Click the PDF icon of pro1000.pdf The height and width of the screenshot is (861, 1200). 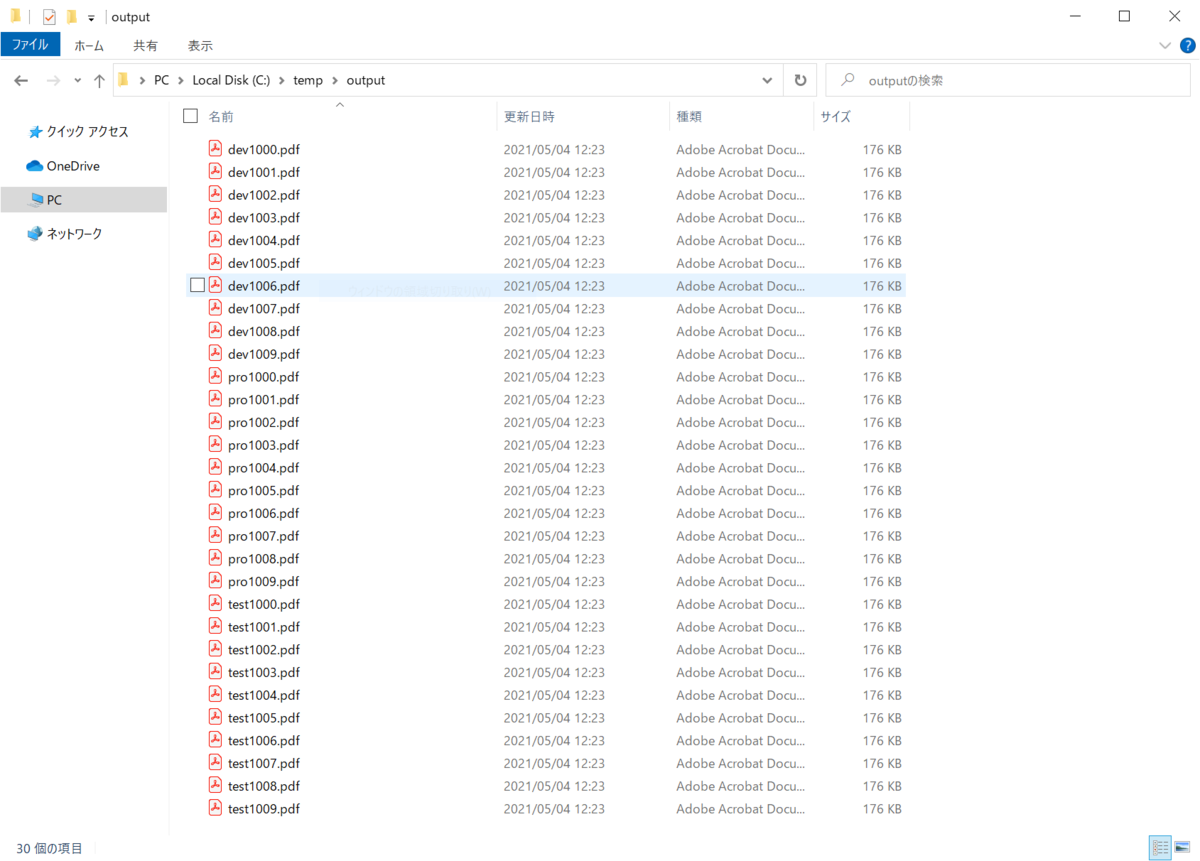click(x=215, y=376)
